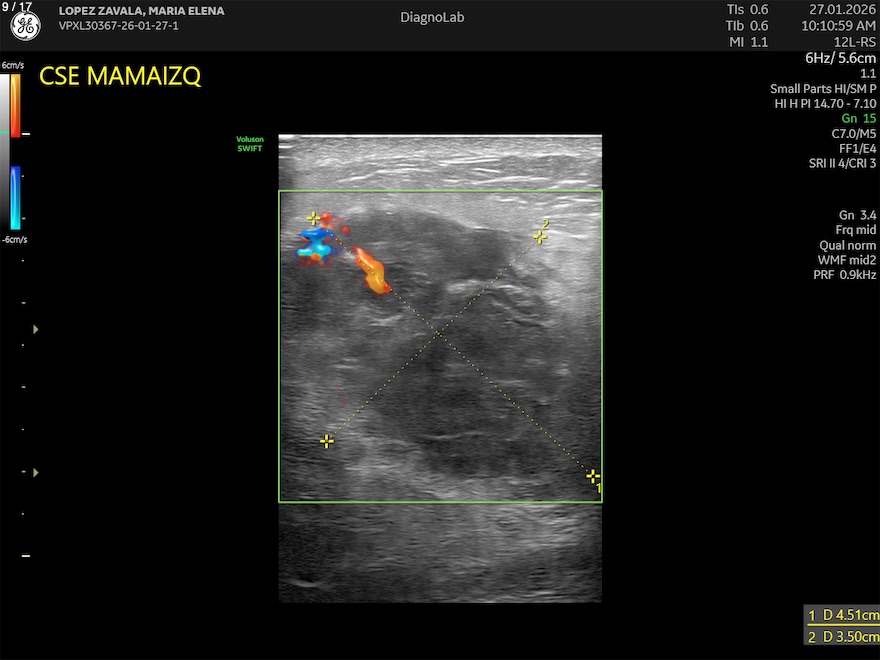880x660 pixels.
Task: Select the caliper marker labeled 2
Action: tap(540, 237)
